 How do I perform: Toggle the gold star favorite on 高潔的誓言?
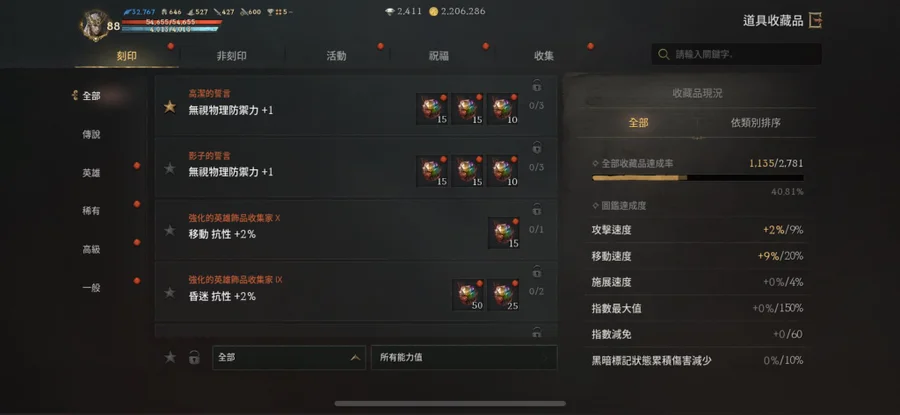tap(170, 107)
